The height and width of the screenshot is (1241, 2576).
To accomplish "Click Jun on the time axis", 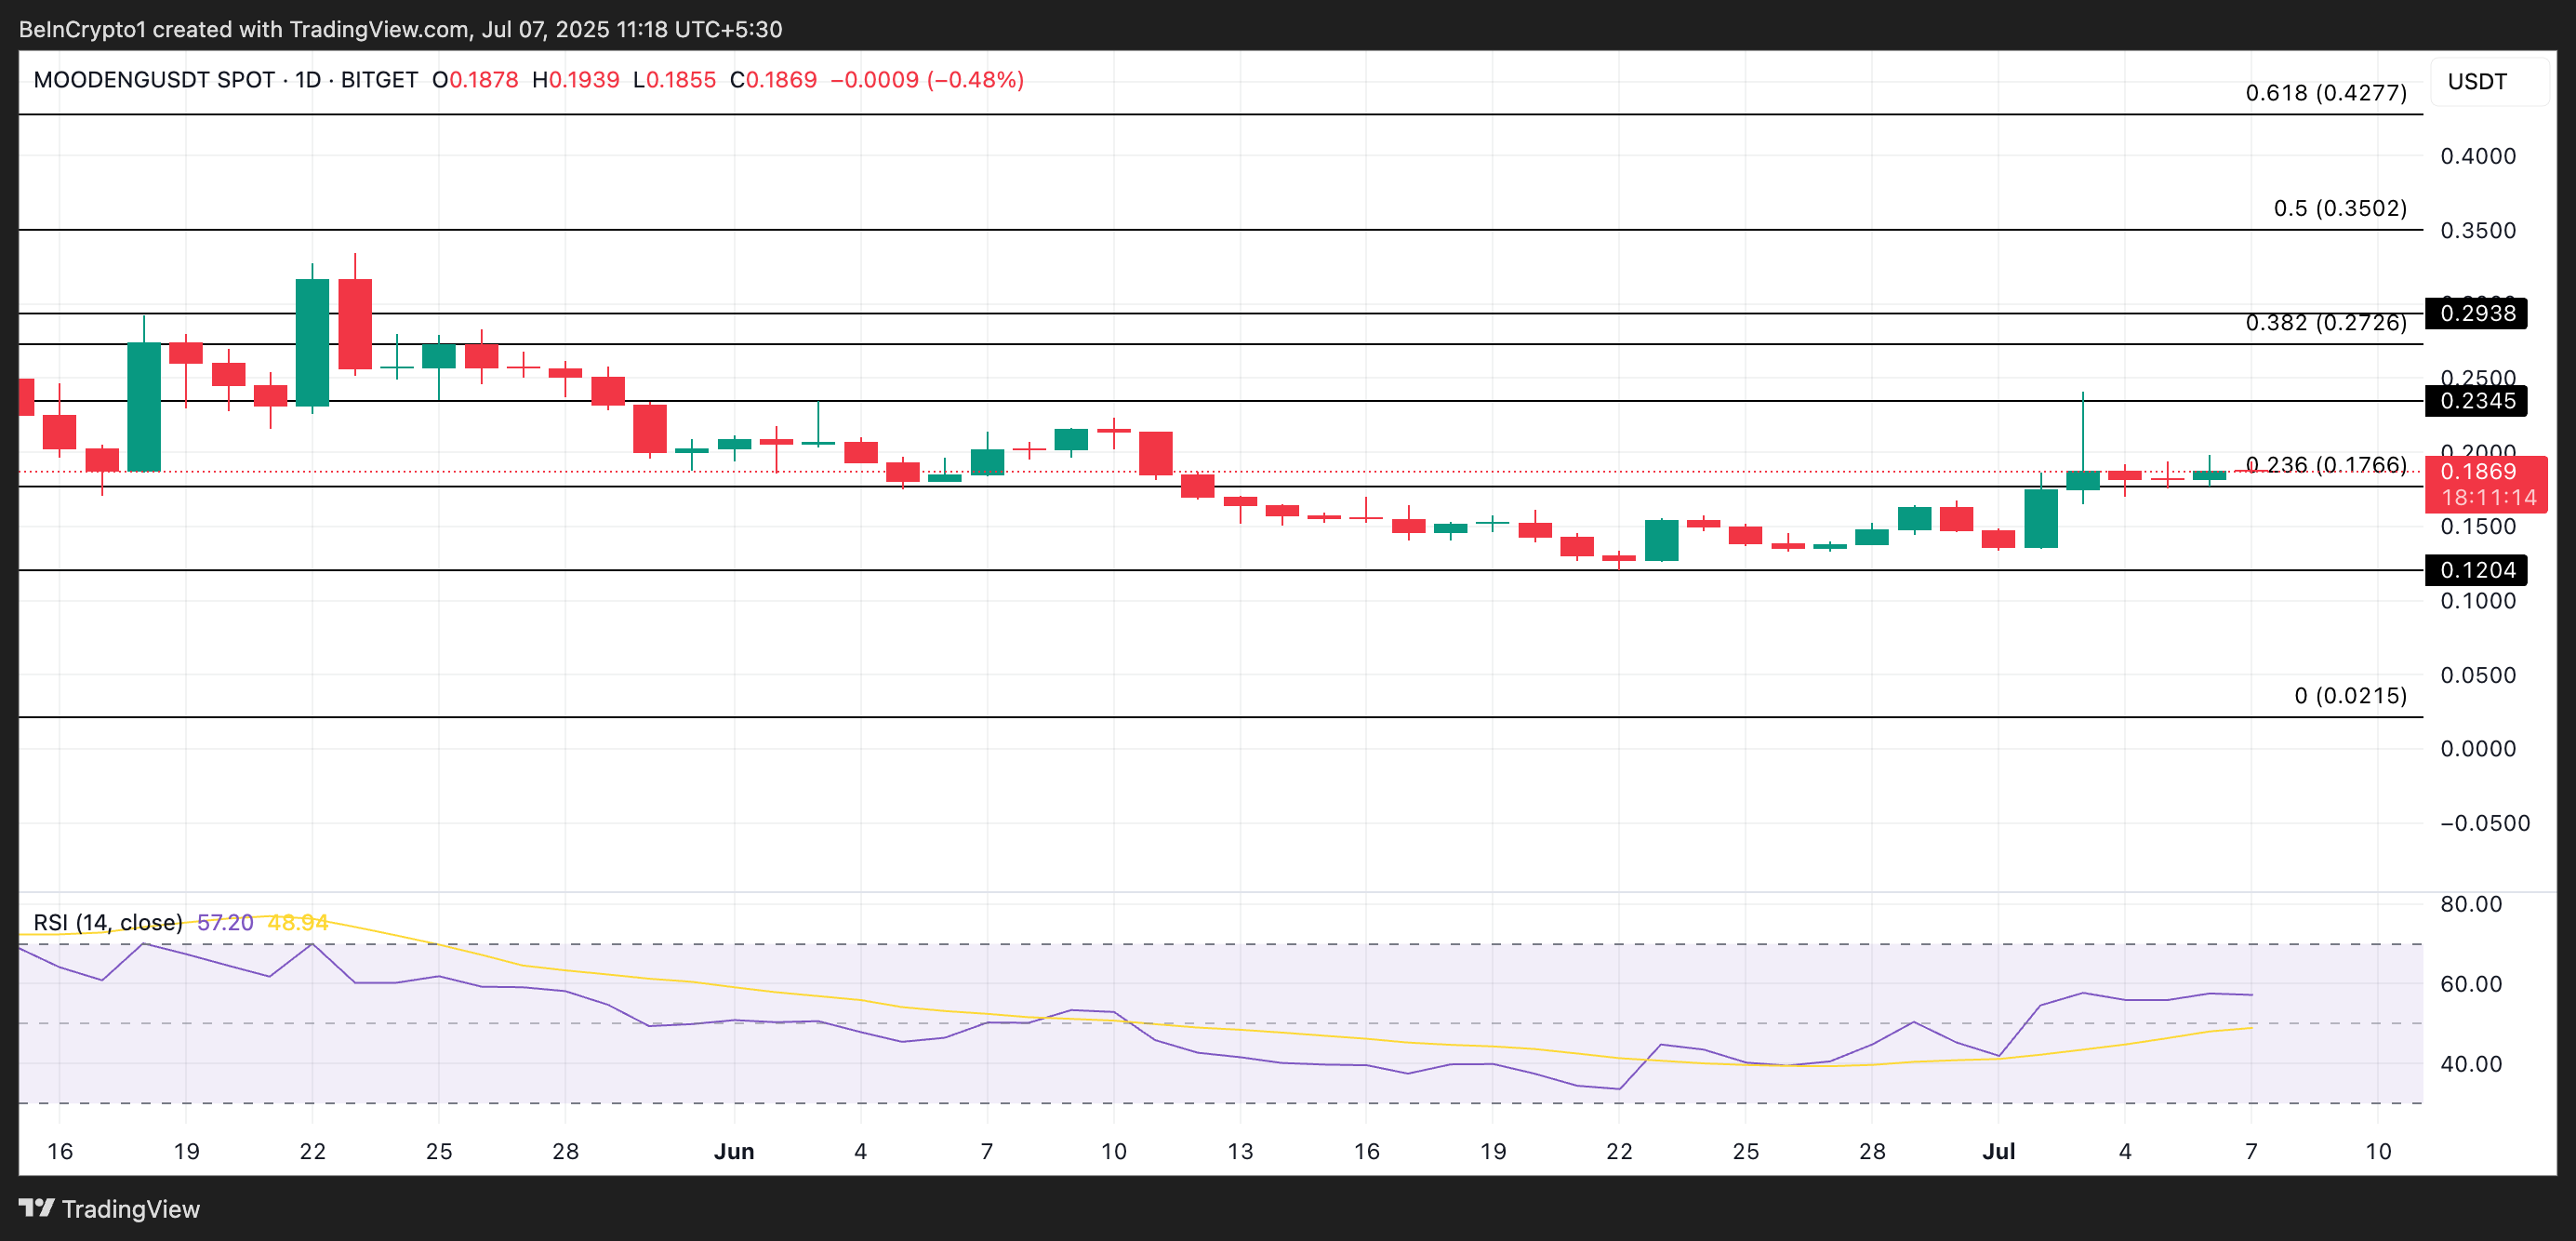I will pyautogui.click(x=735, y=1151).
